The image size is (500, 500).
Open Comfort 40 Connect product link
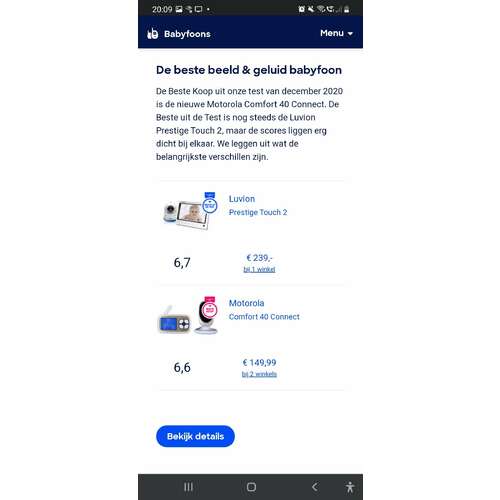264,317
